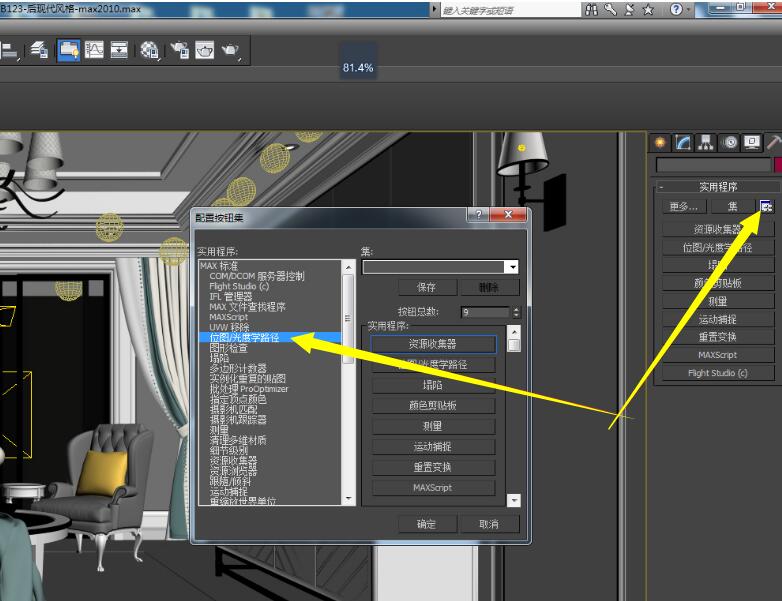
Task: Click the wrench icon in title bar
Action: 610,9
